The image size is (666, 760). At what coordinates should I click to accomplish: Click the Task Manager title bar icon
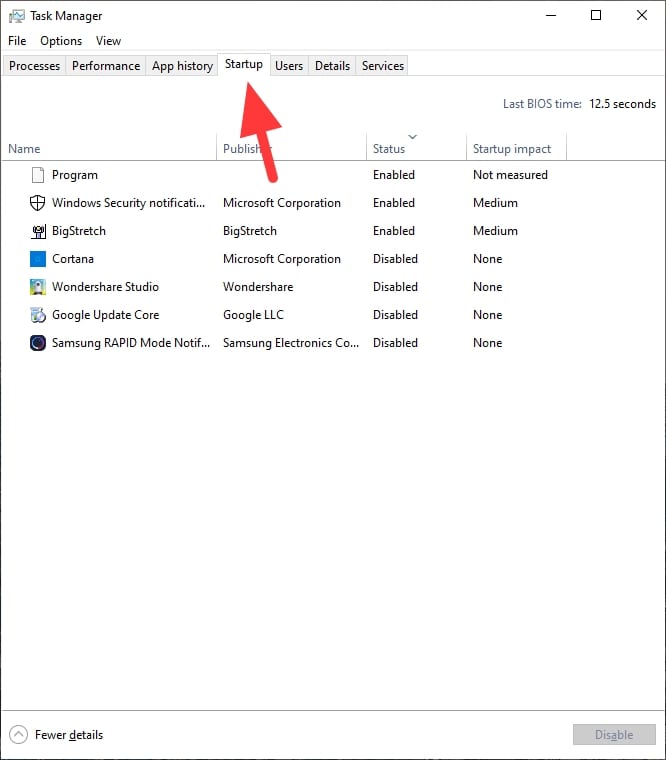tap(16, 16)
